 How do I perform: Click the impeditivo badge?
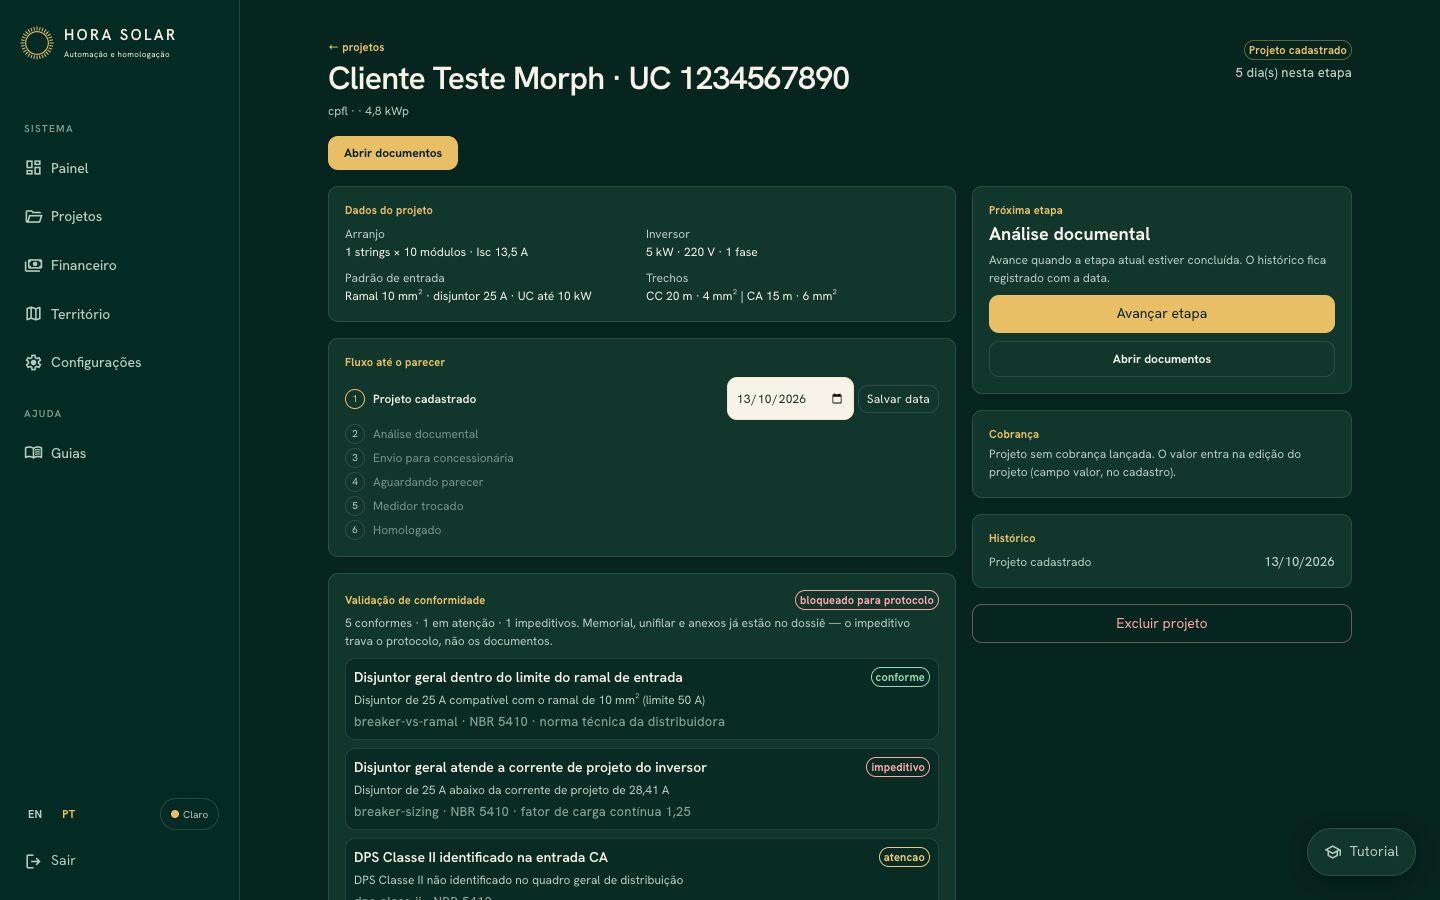898,767
